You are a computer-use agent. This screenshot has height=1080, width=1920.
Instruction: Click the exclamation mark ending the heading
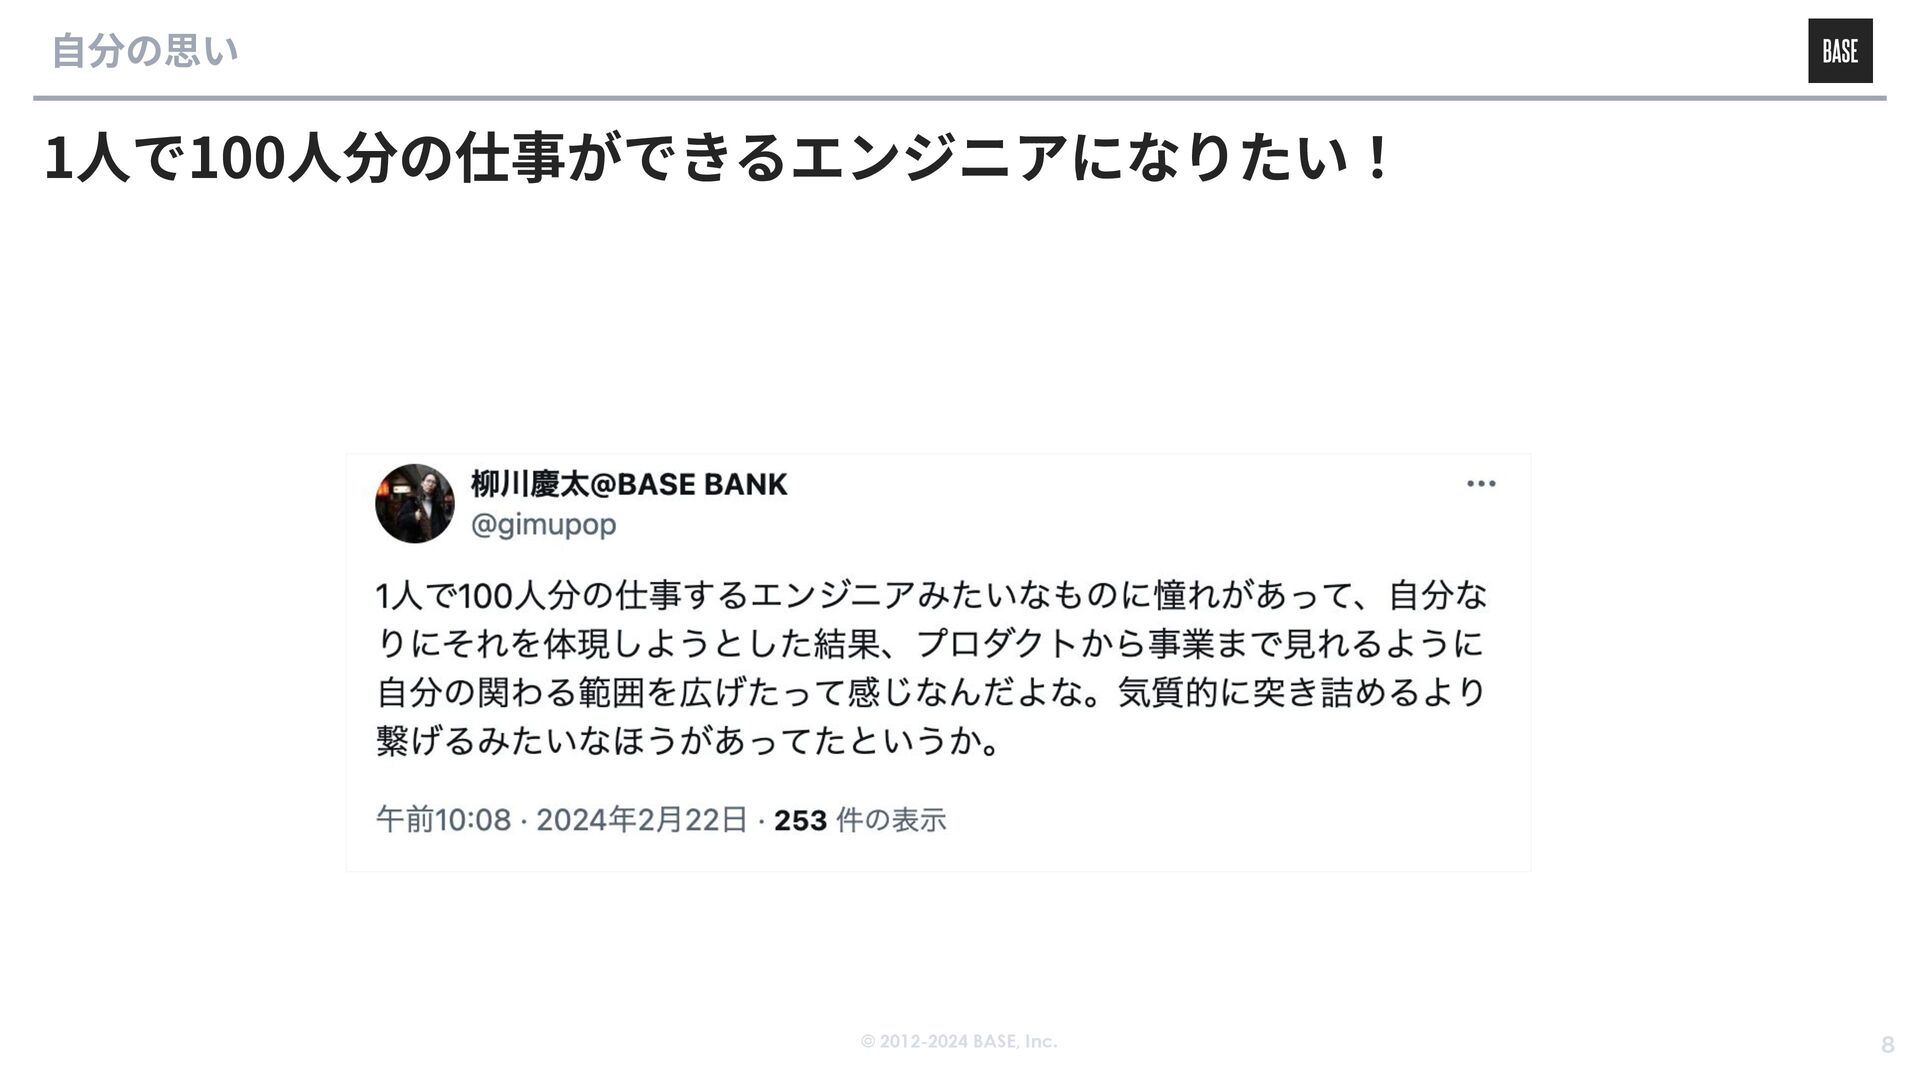click(1378, 157)
